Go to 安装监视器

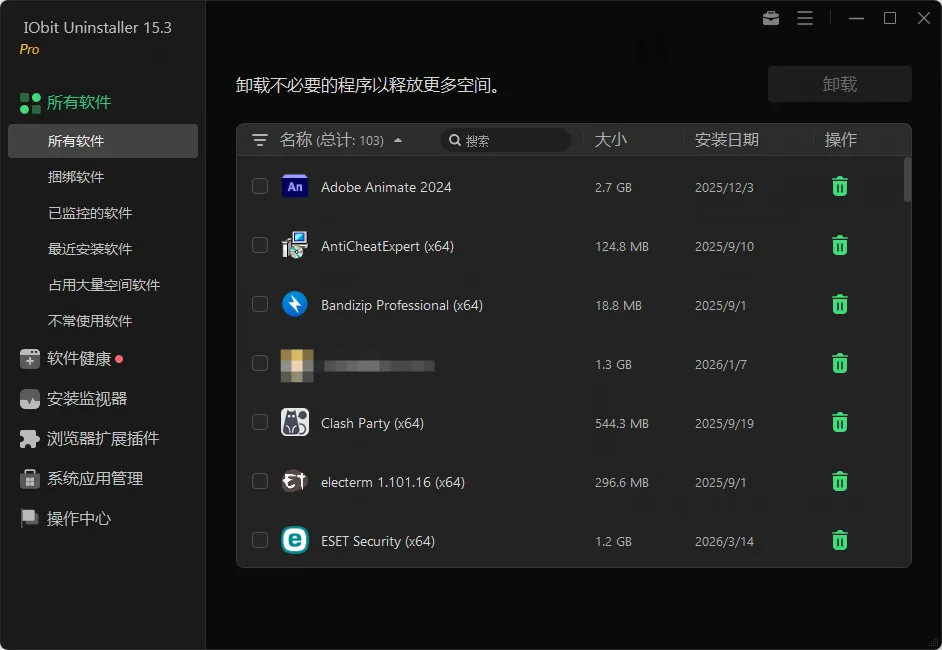click(x=87, y=399)
